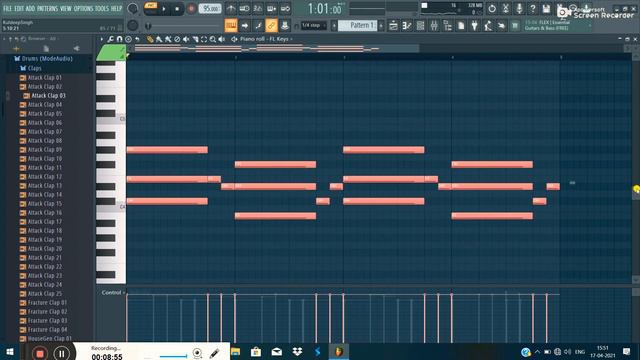Viewport: 640px width, 360px height.
Task: Select the Slice tool in piano roll
Action: coord(195,39)
